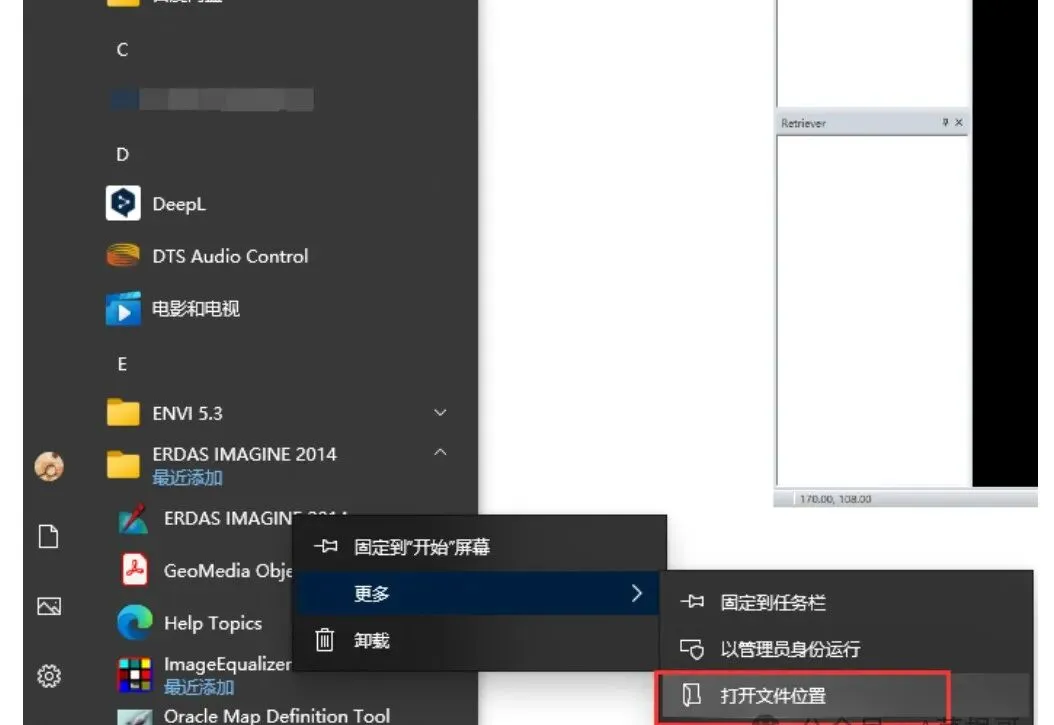Open Pictures from the Start sidebar
This screenshot has width=1054, height=725.
49,606
